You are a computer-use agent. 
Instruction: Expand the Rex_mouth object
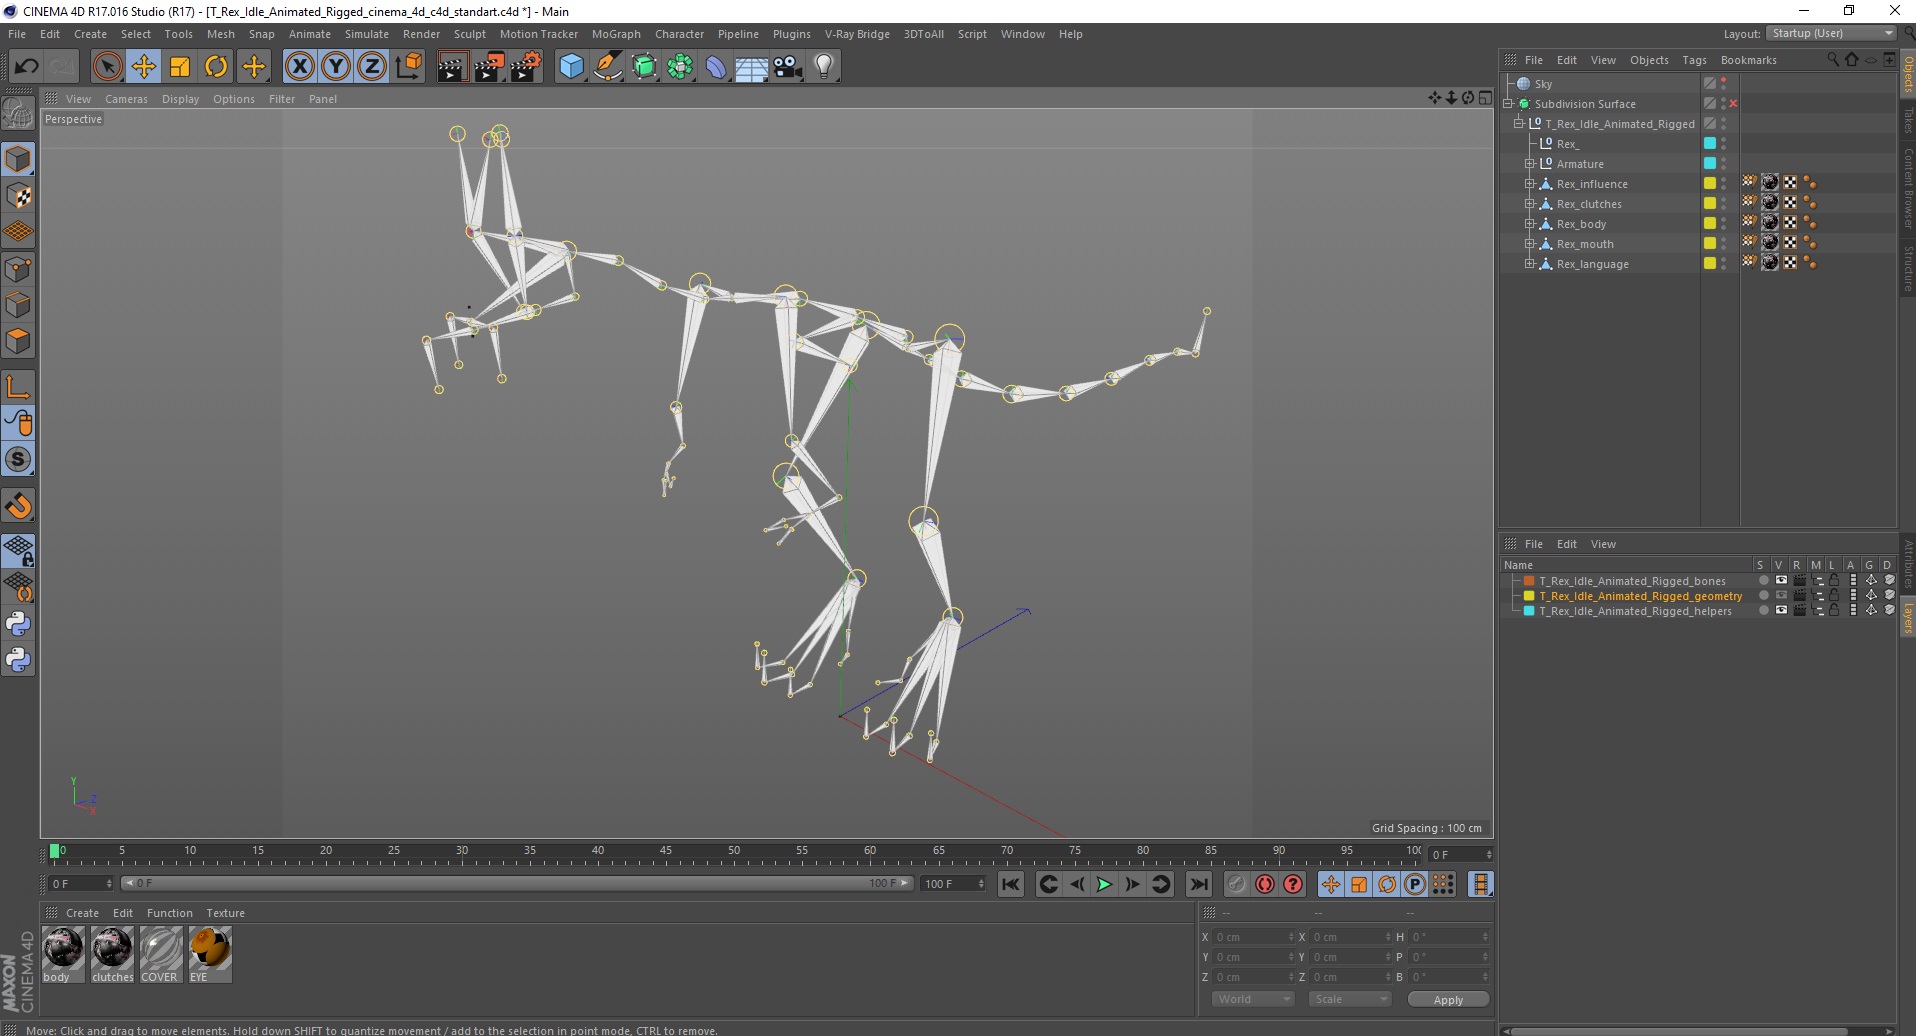[1529, 244]
